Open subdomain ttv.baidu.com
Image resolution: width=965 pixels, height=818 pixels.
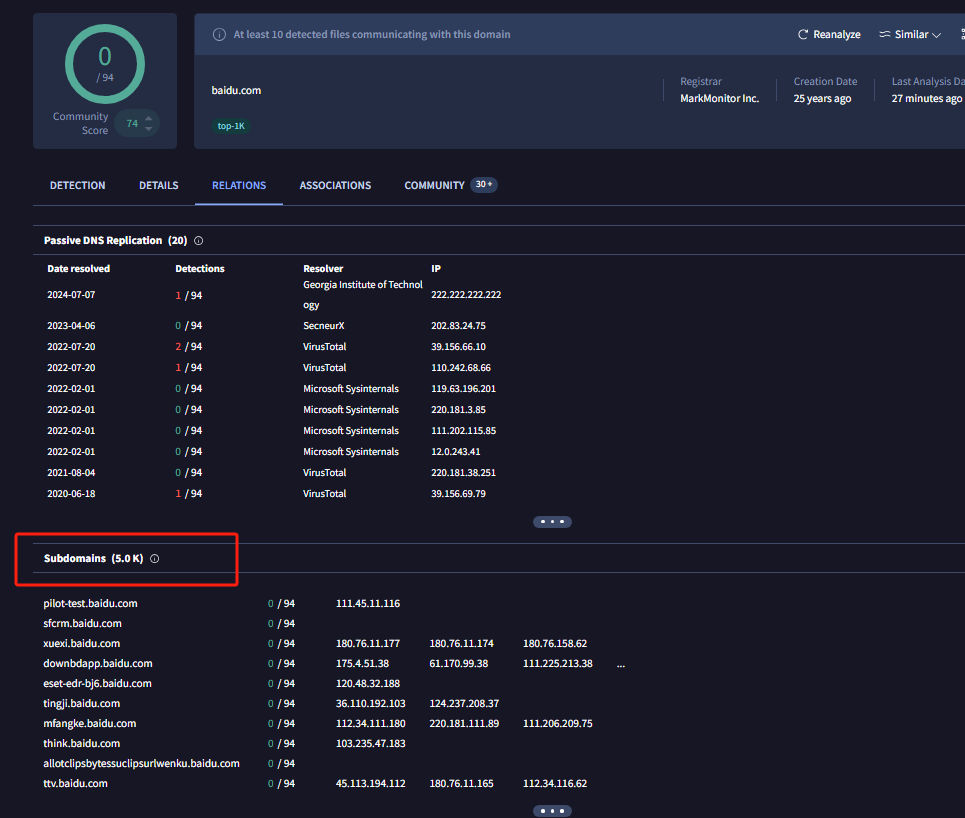[75, 784]
